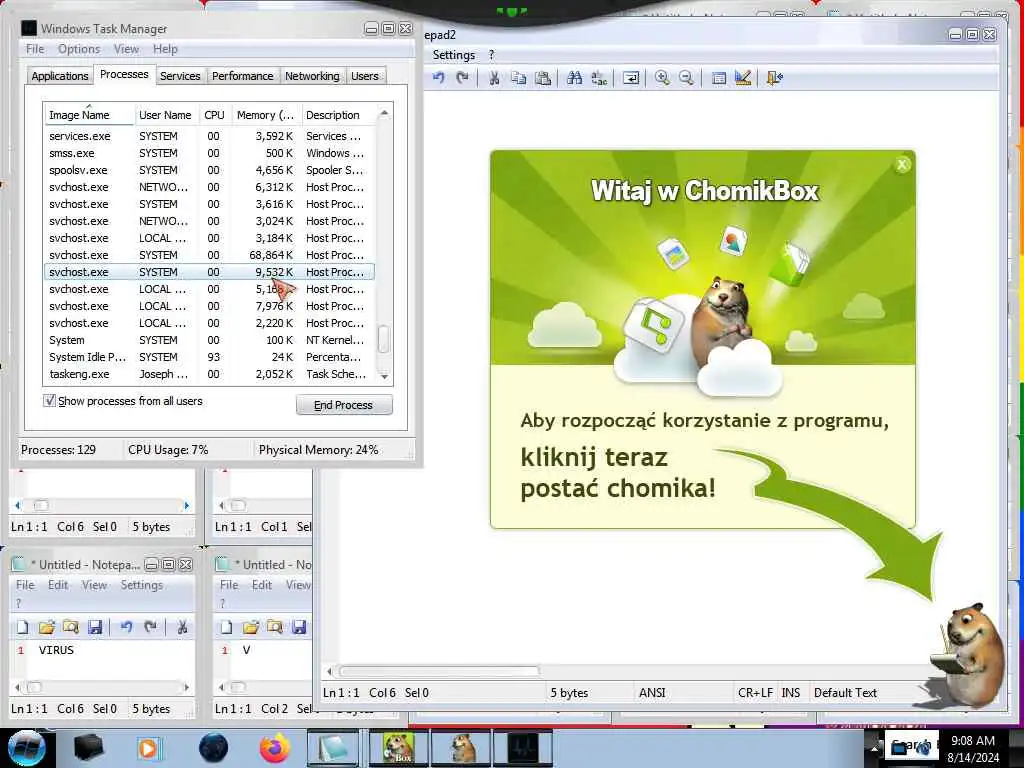Switch to the Applications tab in Task Manager
1024x768 pixels.
59,76
